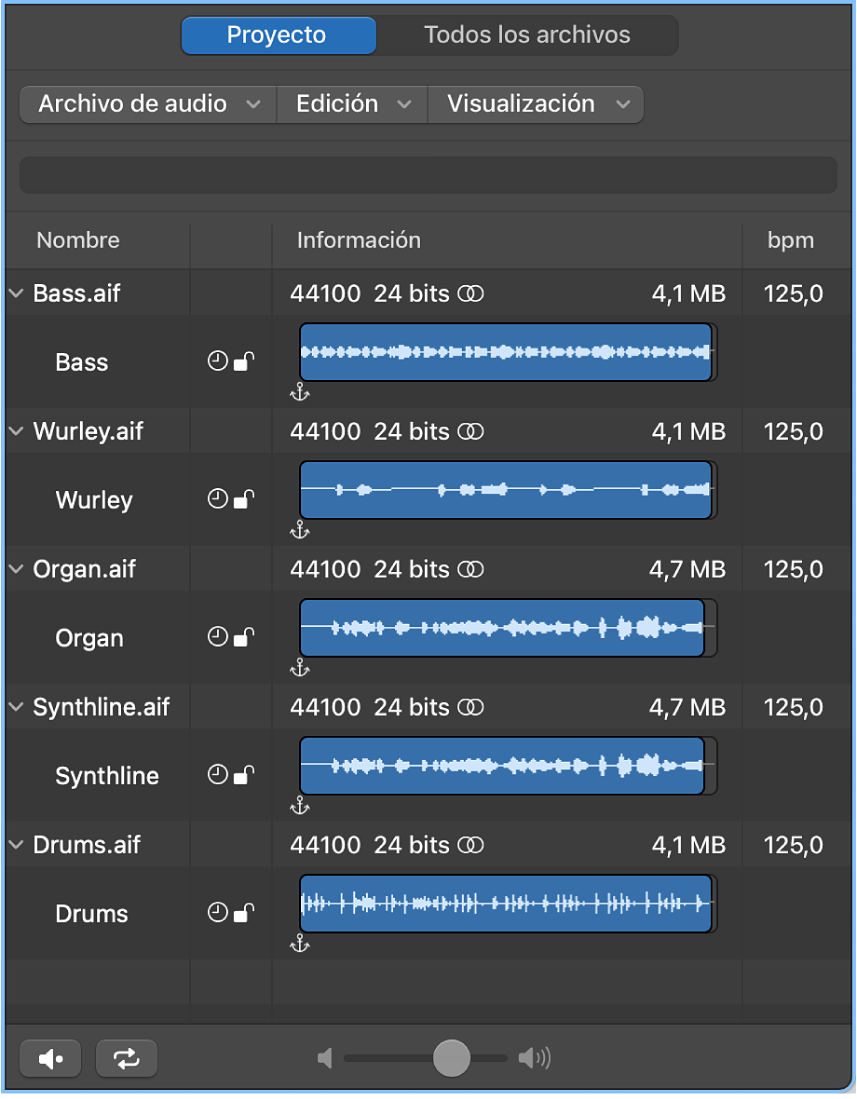
Task: Open the Archivo de audio dropdown menu
Action: click(148, 104)
